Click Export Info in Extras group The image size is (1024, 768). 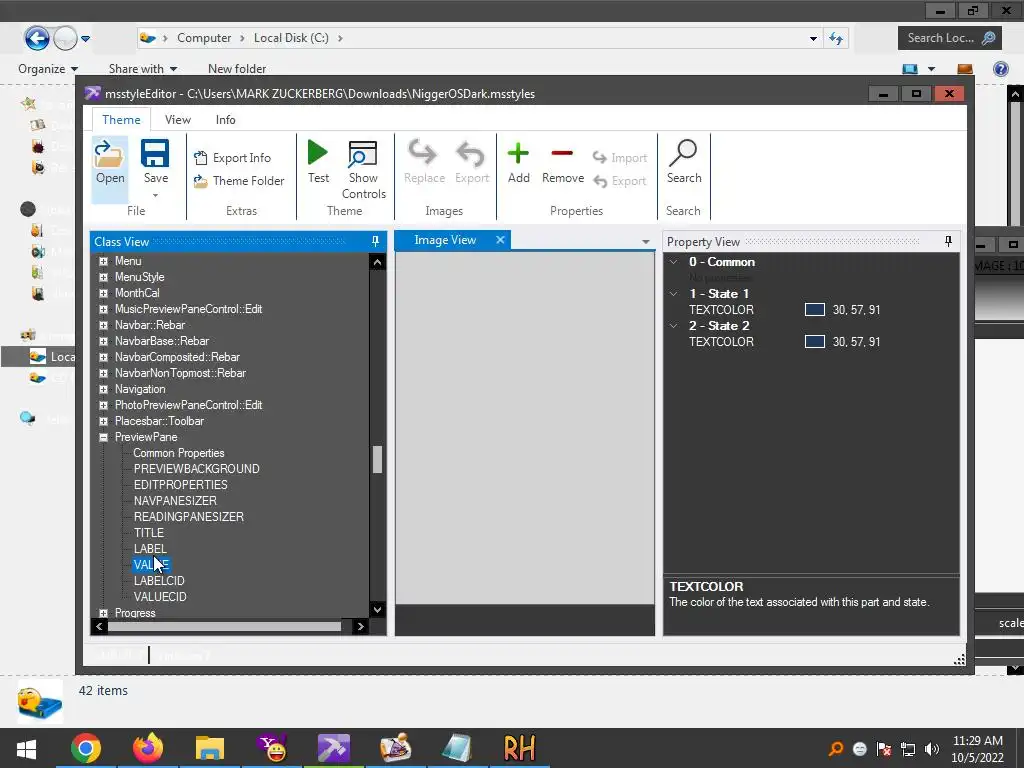232,157
